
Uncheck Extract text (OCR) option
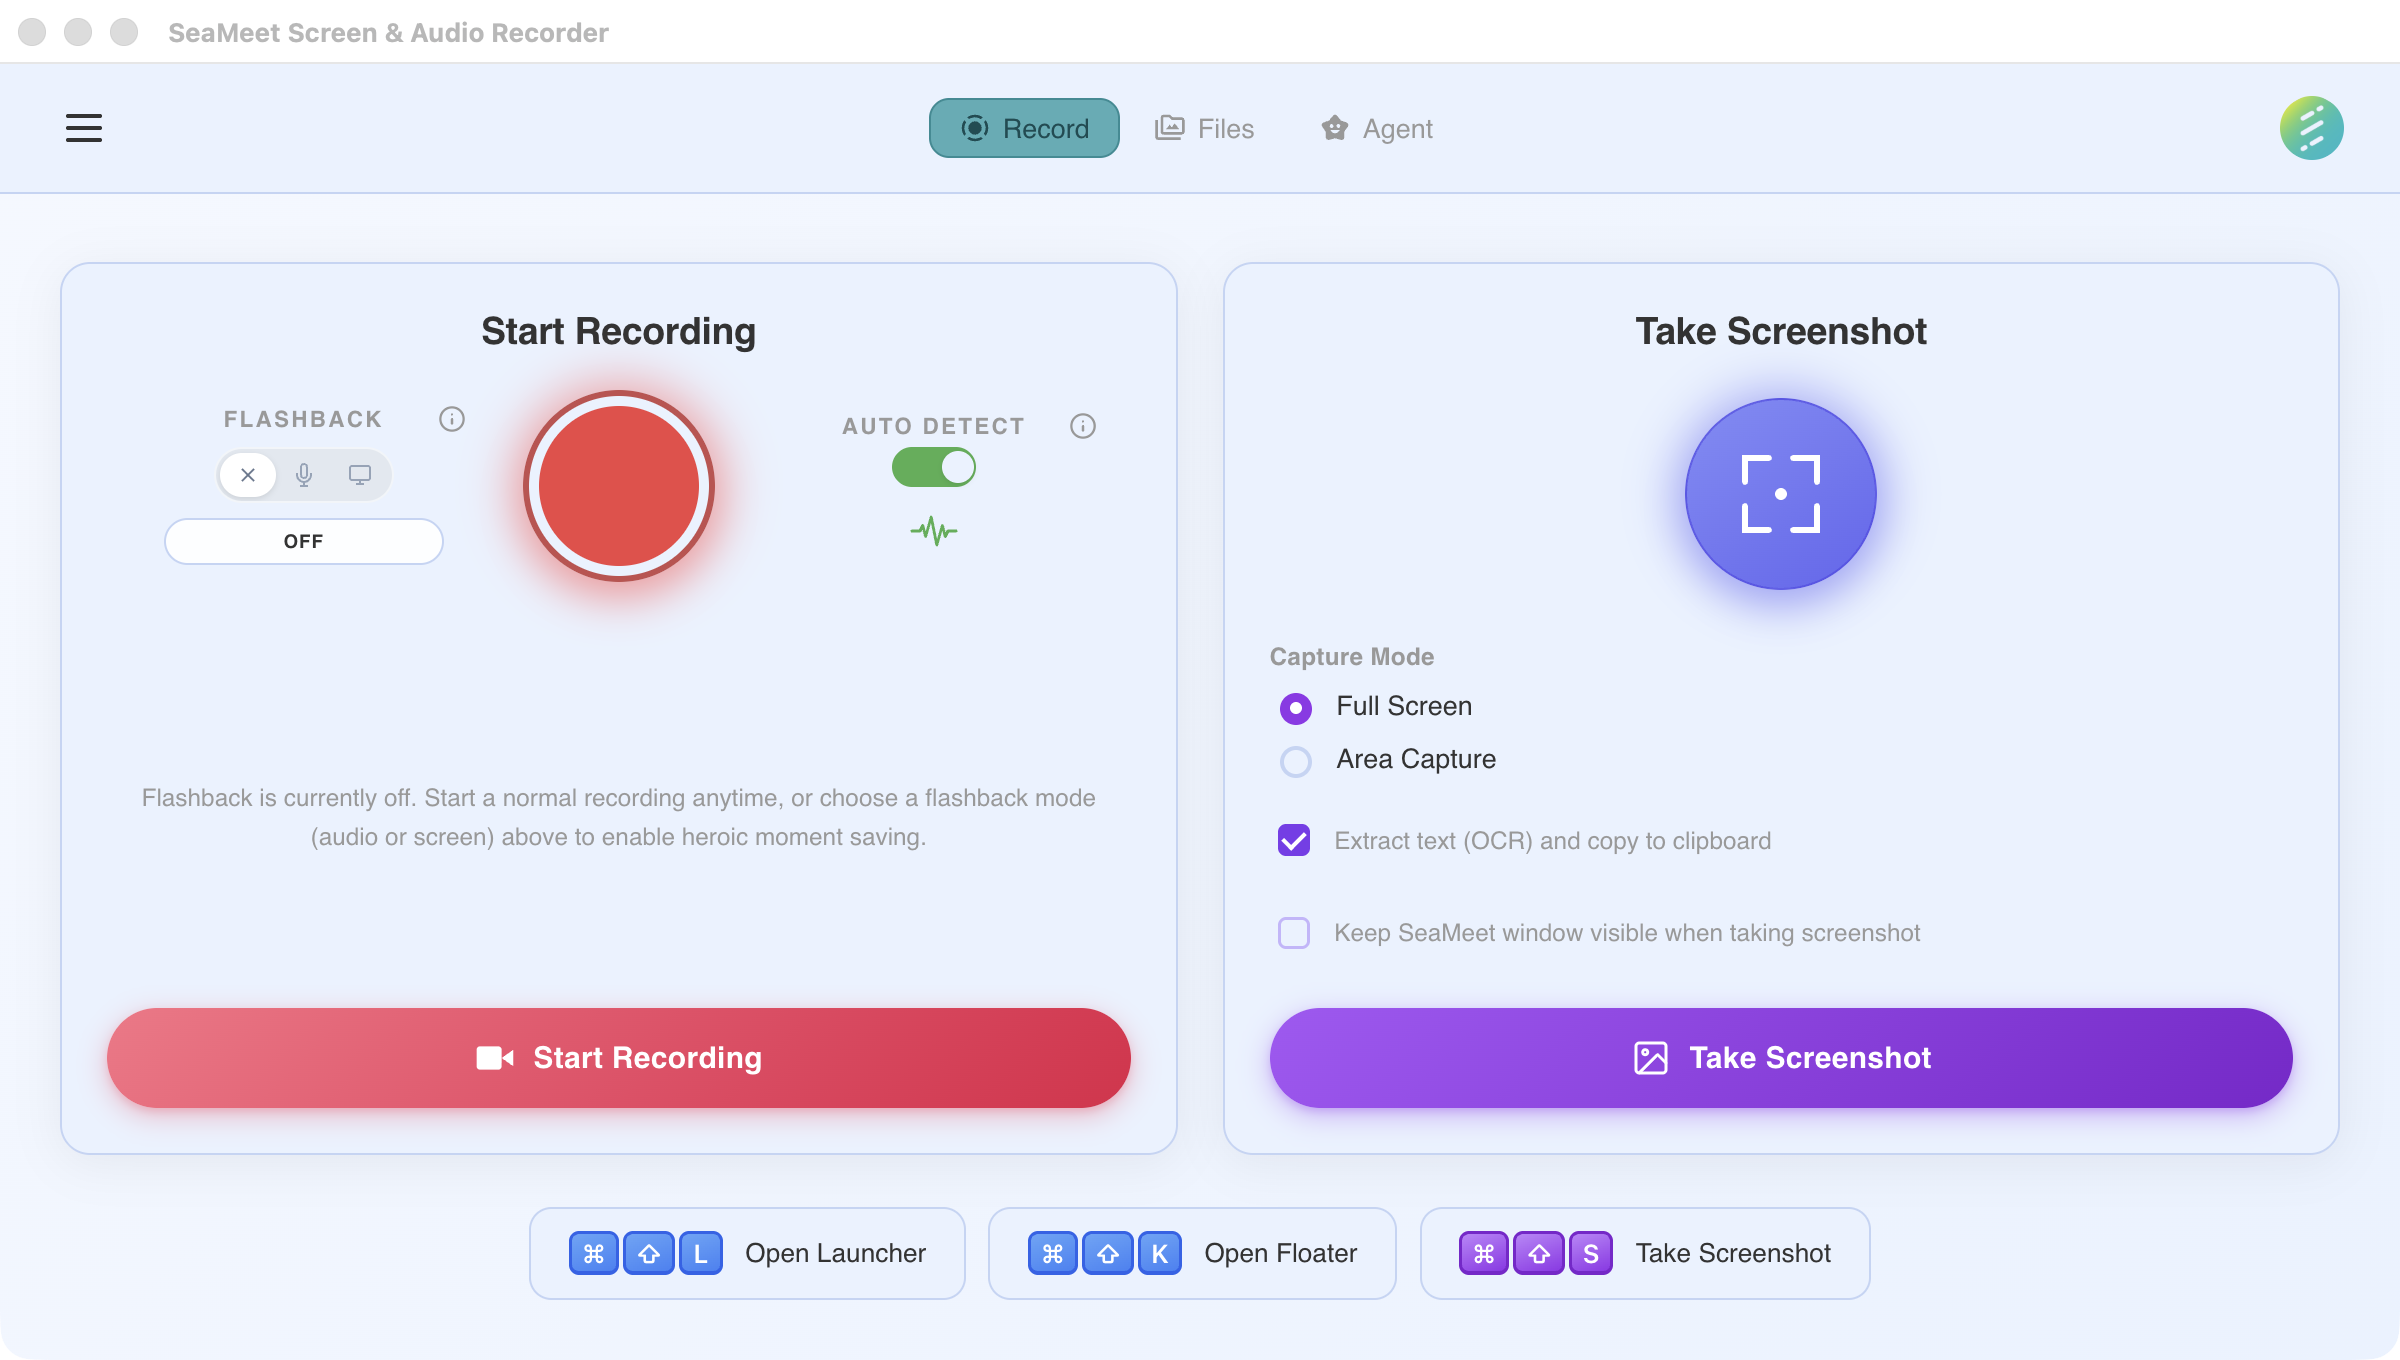[x=1293, y=841]
